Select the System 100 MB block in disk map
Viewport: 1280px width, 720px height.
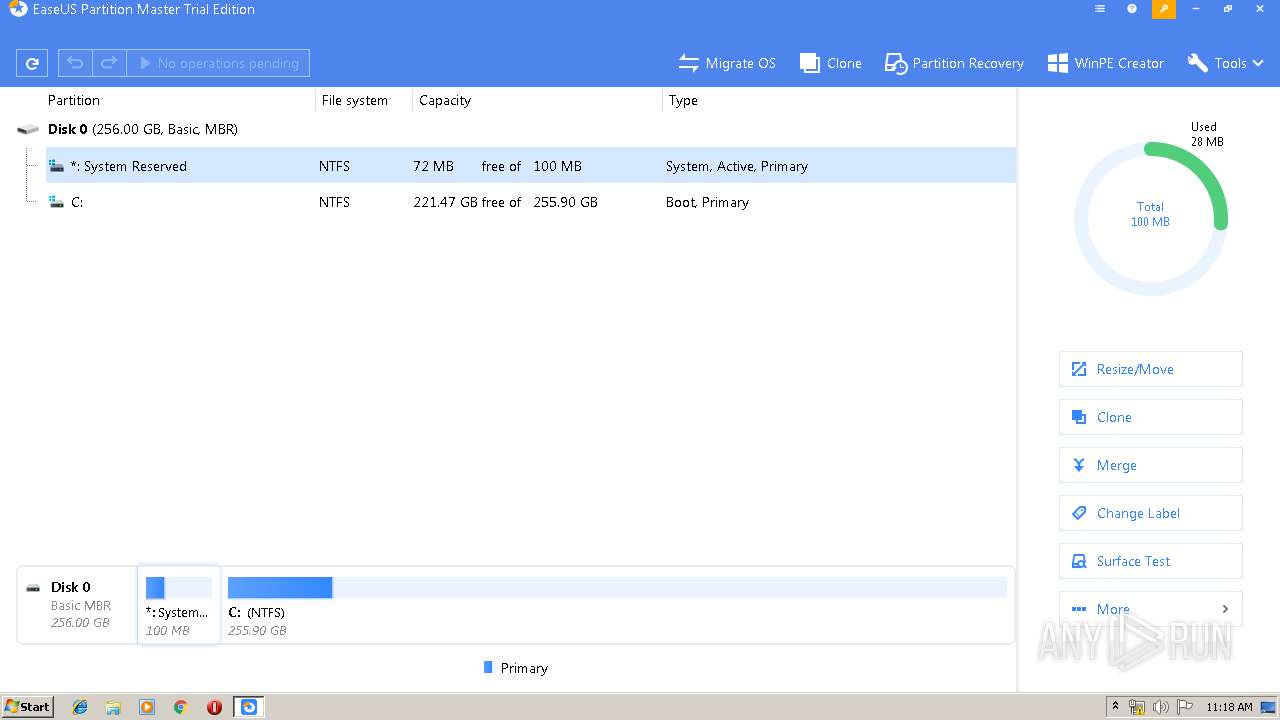coord(179,604)
